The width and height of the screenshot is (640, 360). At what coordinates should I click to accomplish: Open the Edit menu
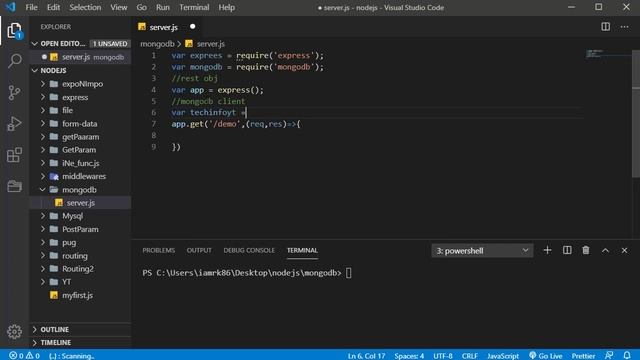53,7
